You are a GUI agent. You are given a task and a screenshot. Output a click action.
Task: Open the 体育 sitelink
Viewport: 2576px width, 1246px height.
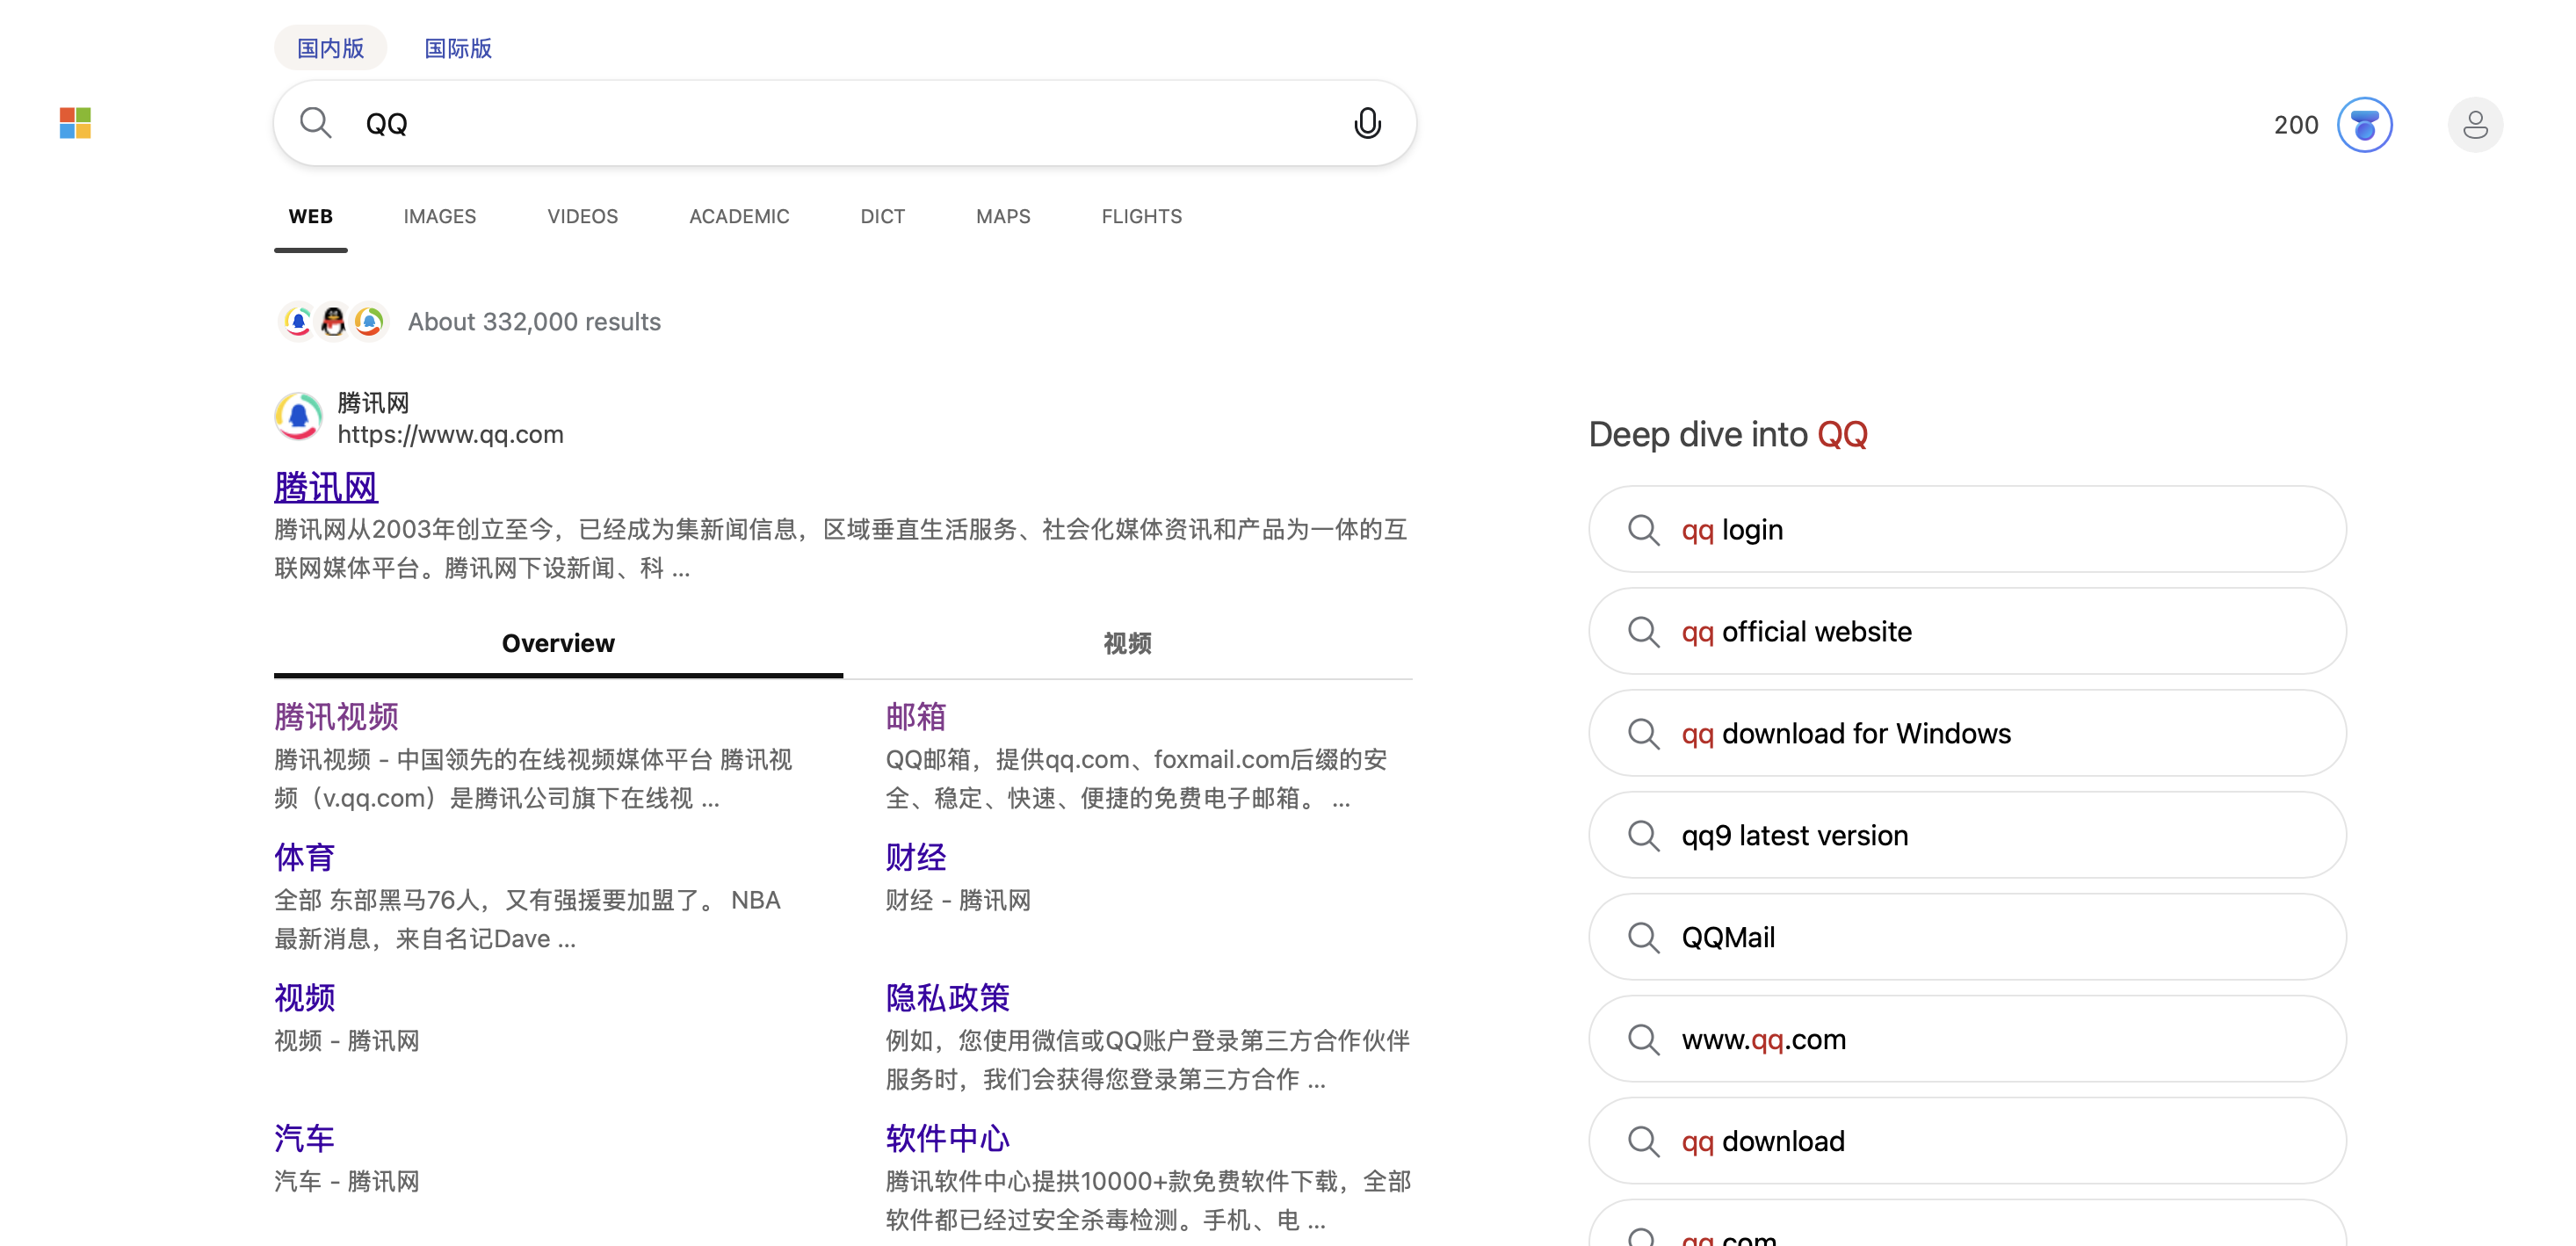click(x=305, y=857)
